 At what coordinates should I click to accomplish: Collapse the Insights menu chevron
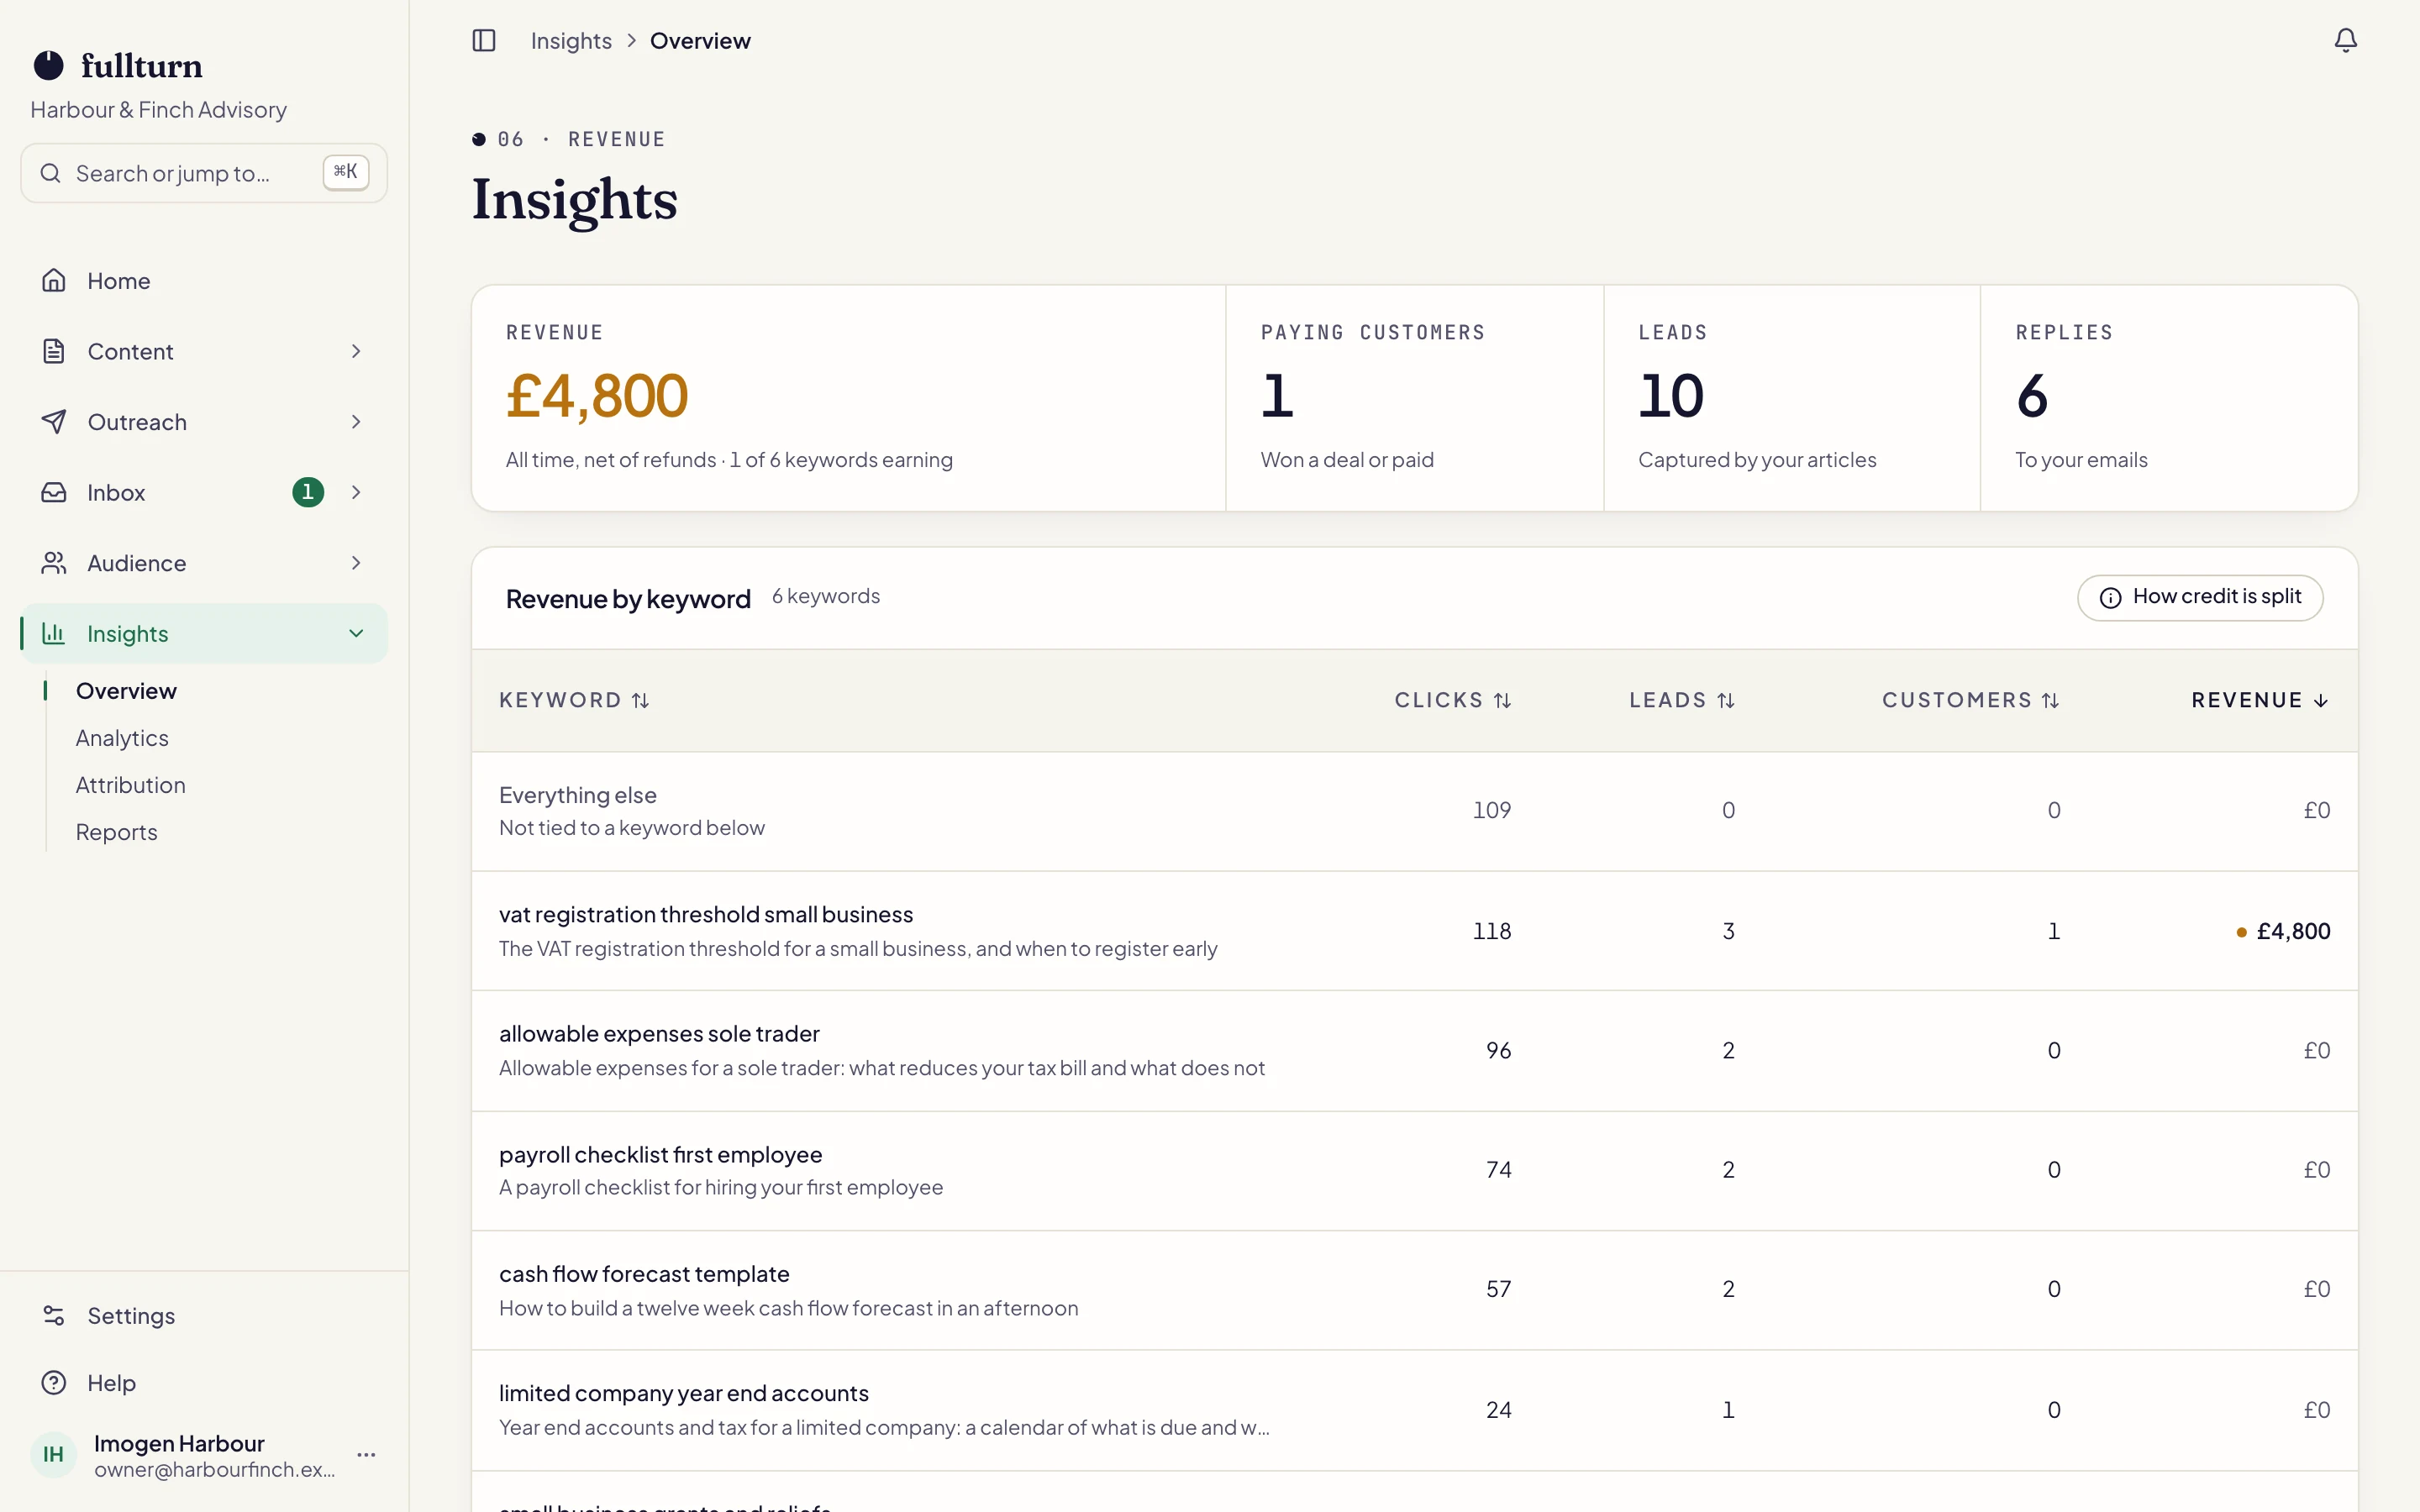click(356, 633)
